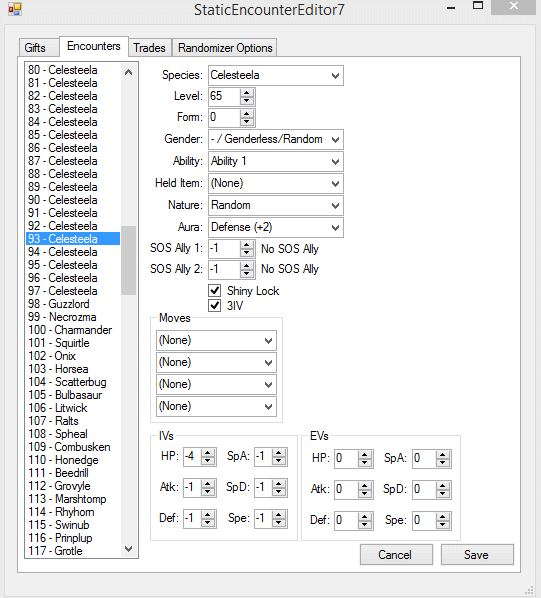
Task: Open the Trades tab
Action: pyautogui.click(x=149, y=48)
